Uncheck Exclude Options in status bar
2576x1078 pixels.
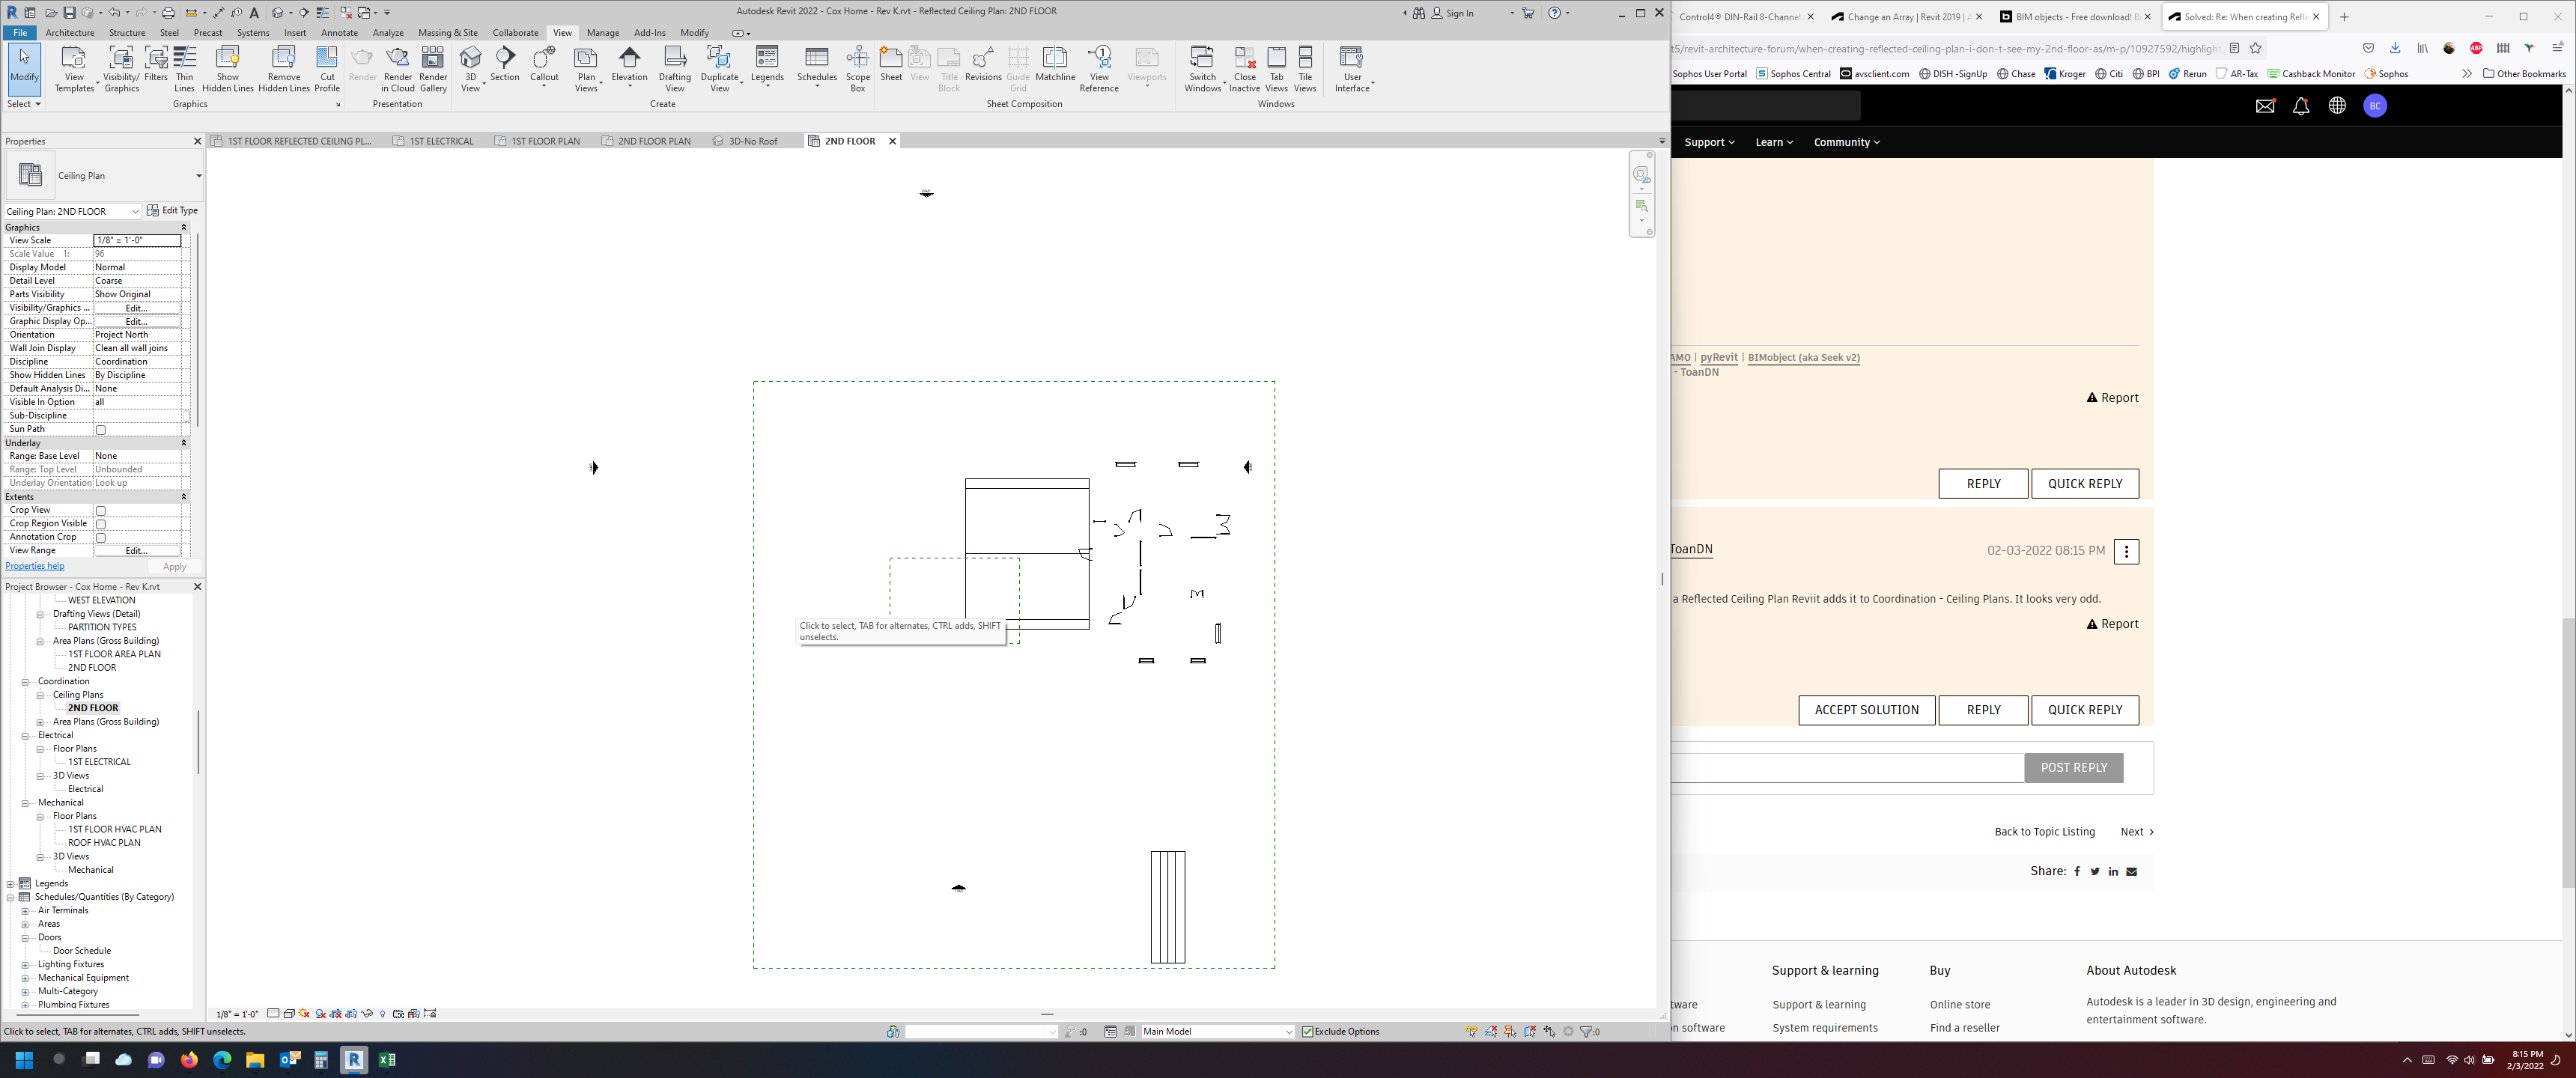1307,1032
